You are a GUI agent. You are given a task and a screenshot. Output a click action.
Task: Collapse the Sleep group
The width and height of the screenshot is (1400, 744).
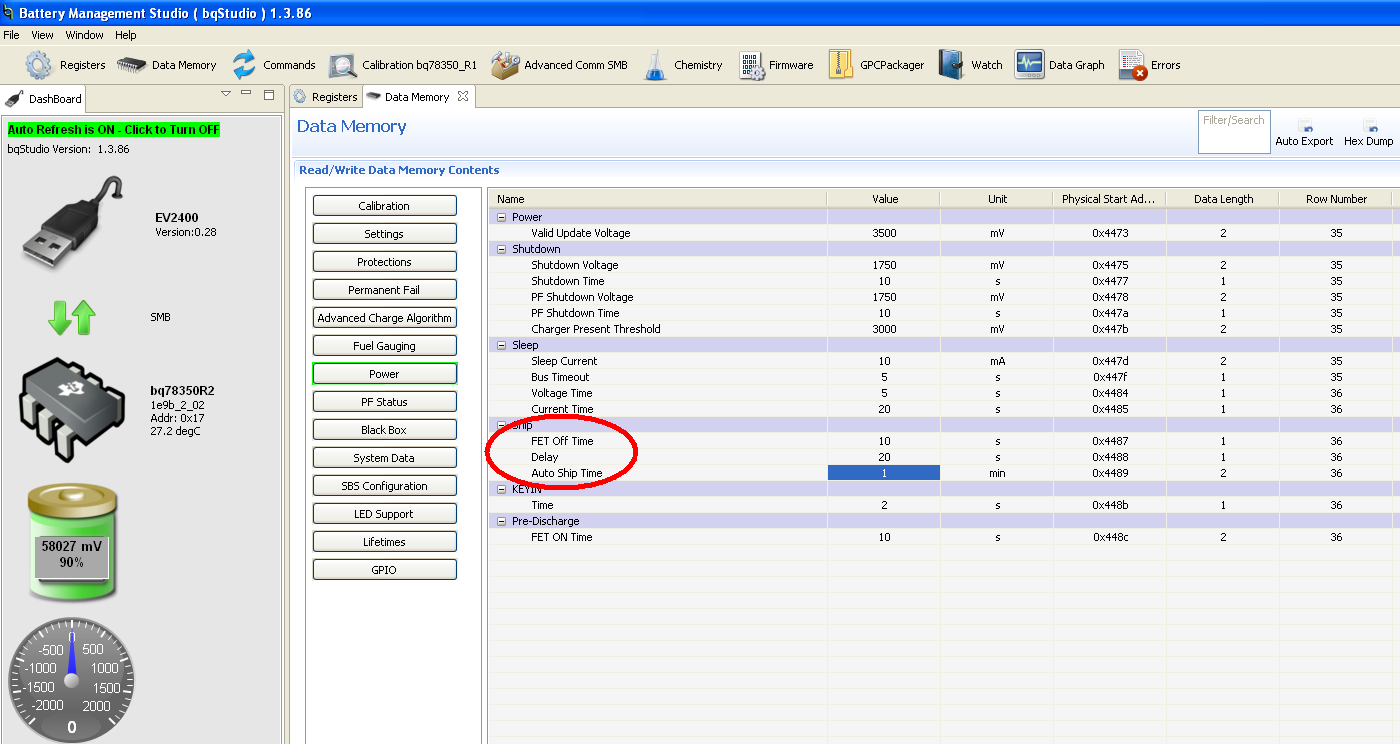[502, 345]
